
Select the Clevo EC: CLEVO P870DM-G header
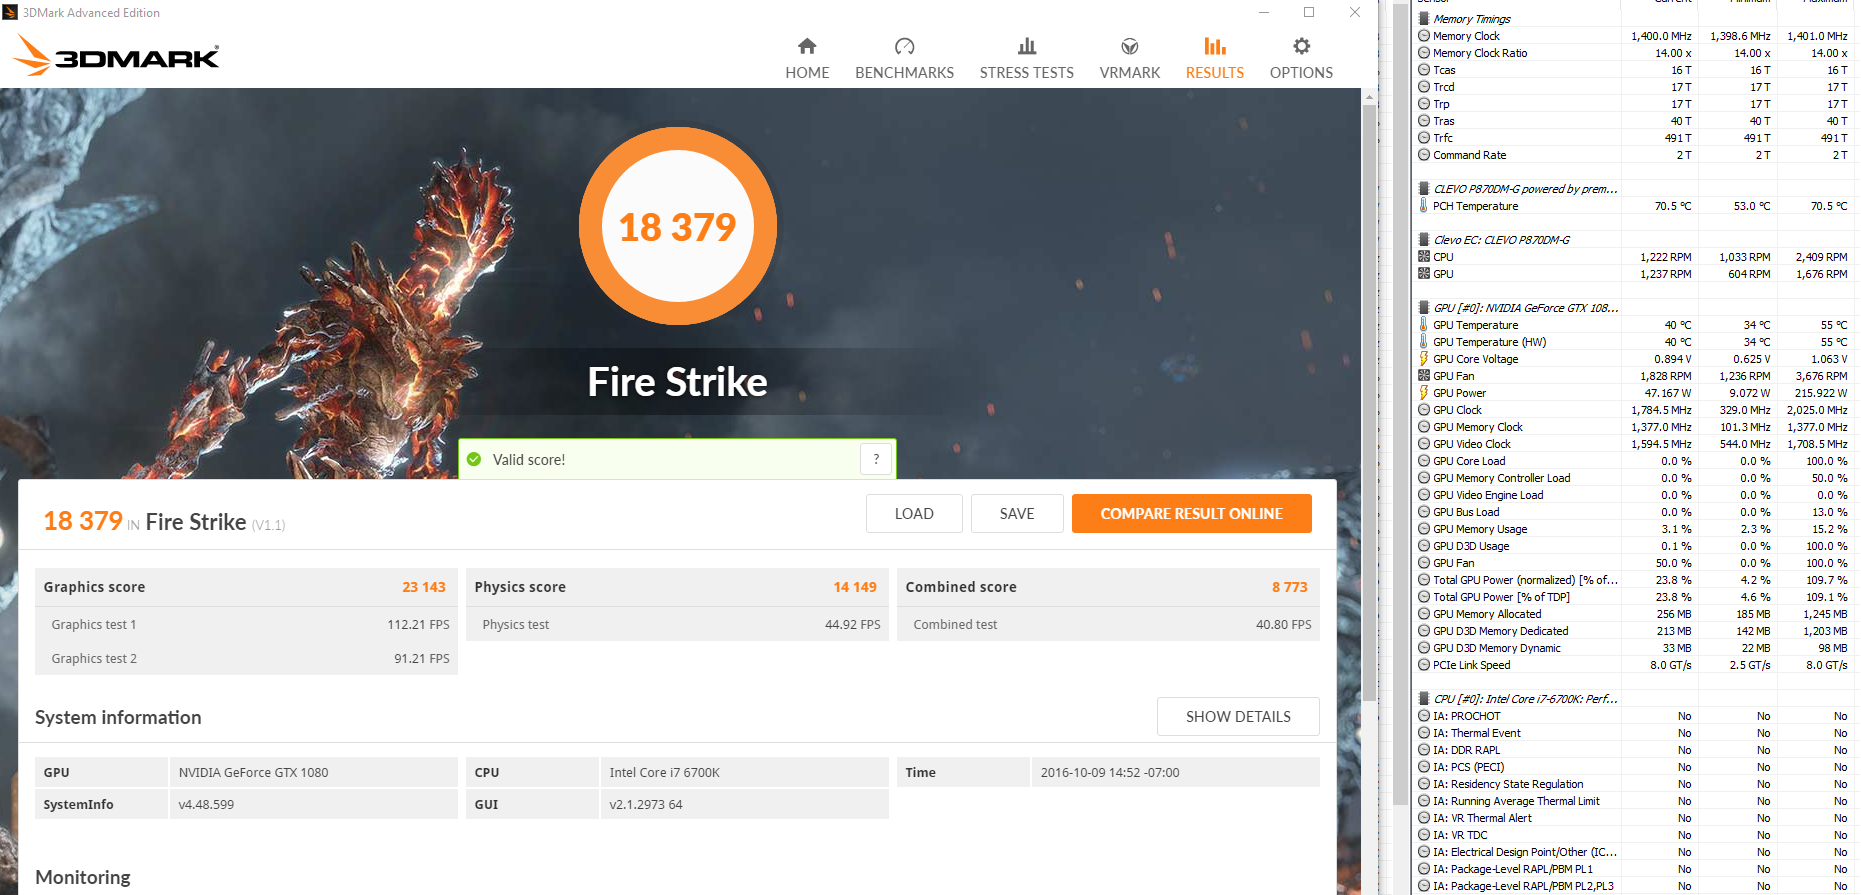click(1501, 240)
